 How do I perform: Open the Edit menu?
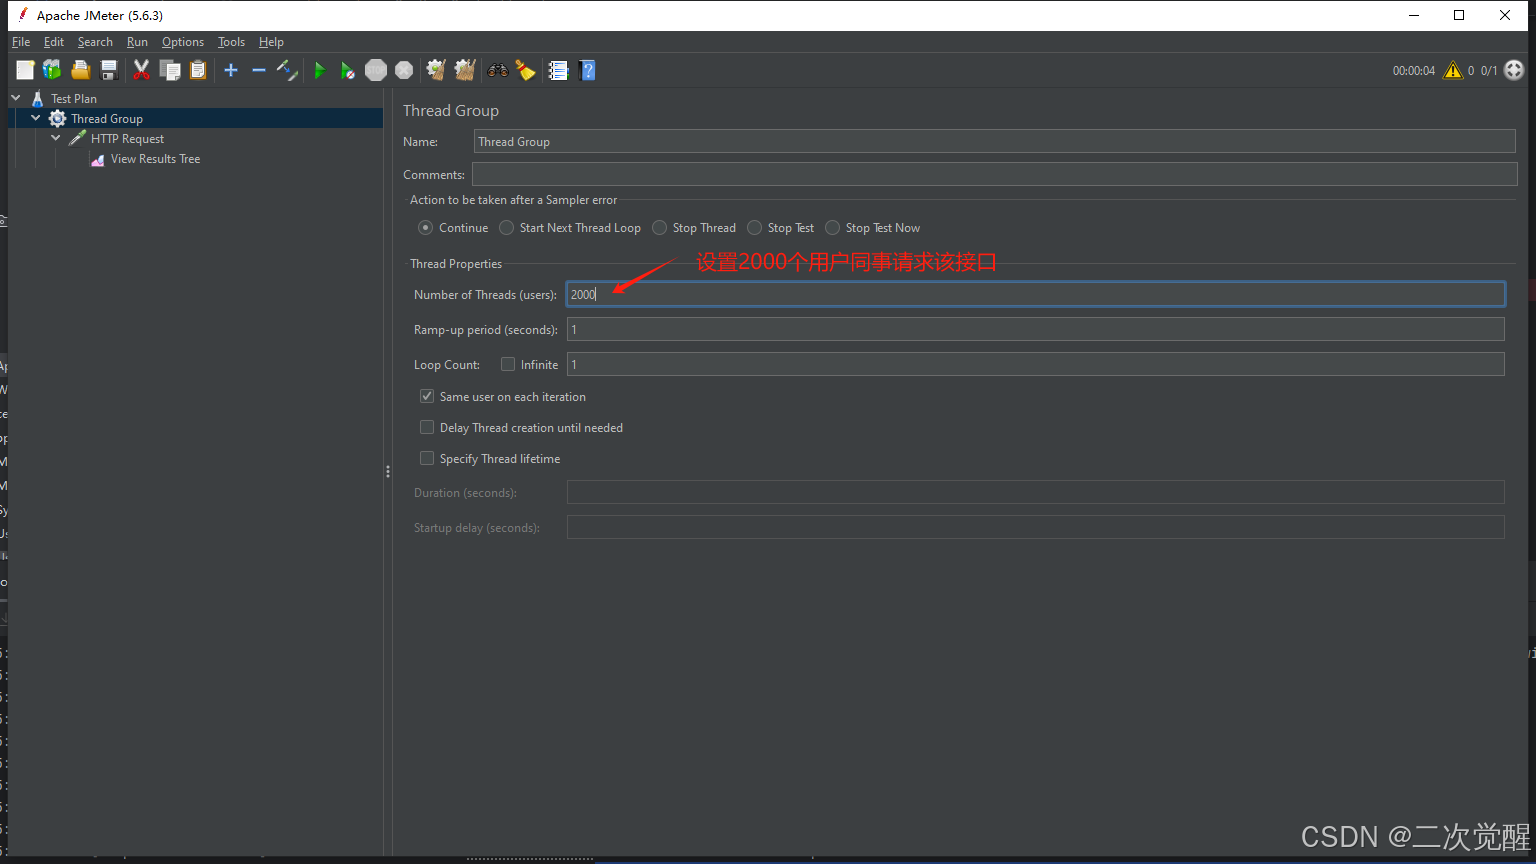54,42
